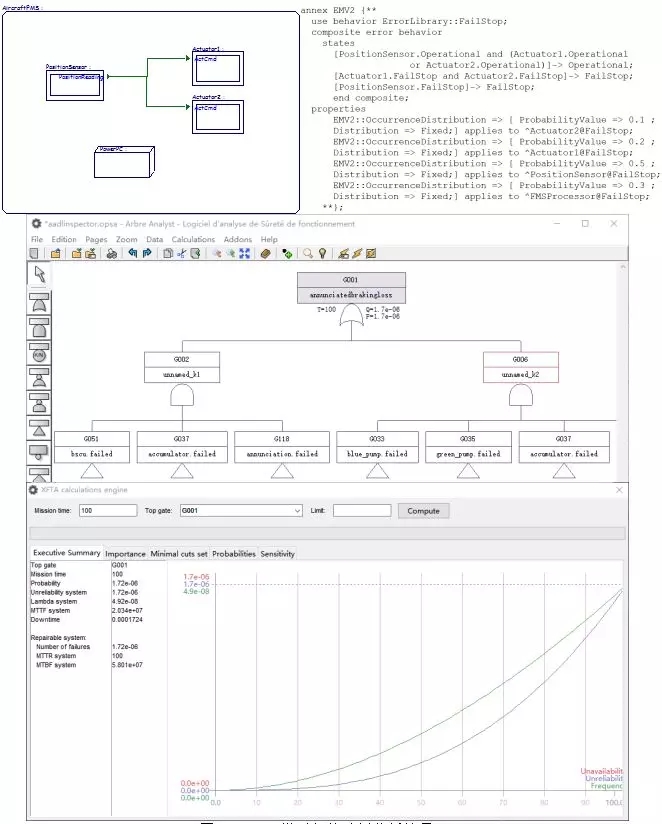Click the Redo blue arrow icon
Image resolution: width=662 pixels, height=824 pixels.
pos(147,254)
